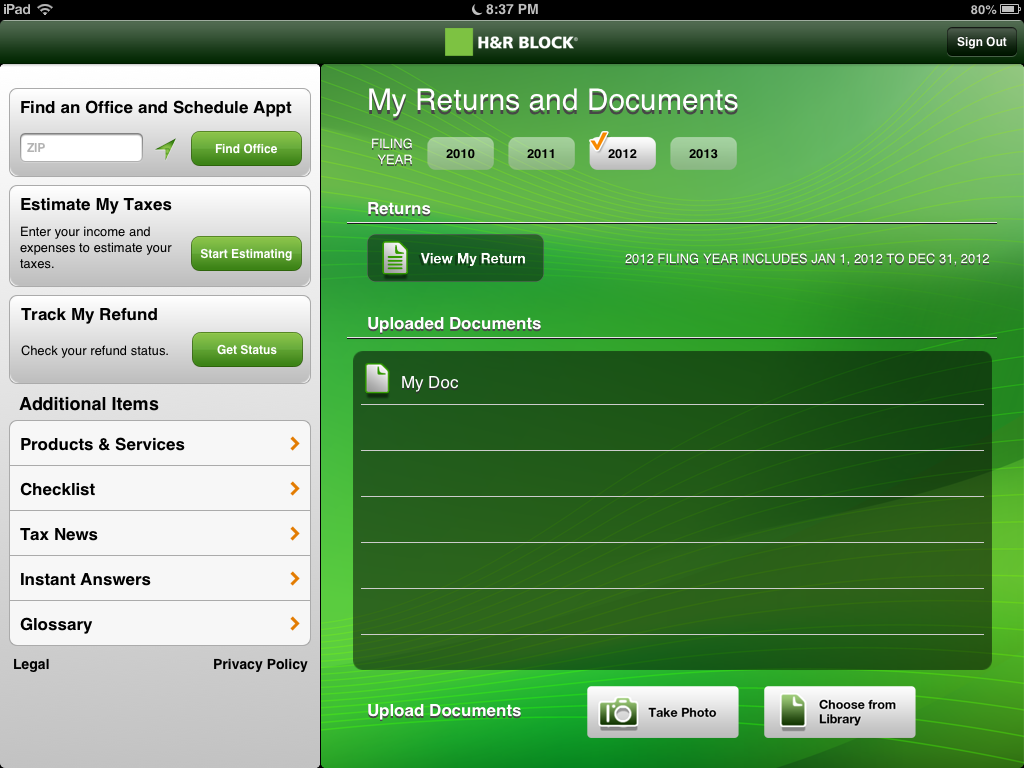The width and height of the screenshot is (1024, 768).
Task: Tap the Uploaded Documents heading
Action: click(454, 323)
